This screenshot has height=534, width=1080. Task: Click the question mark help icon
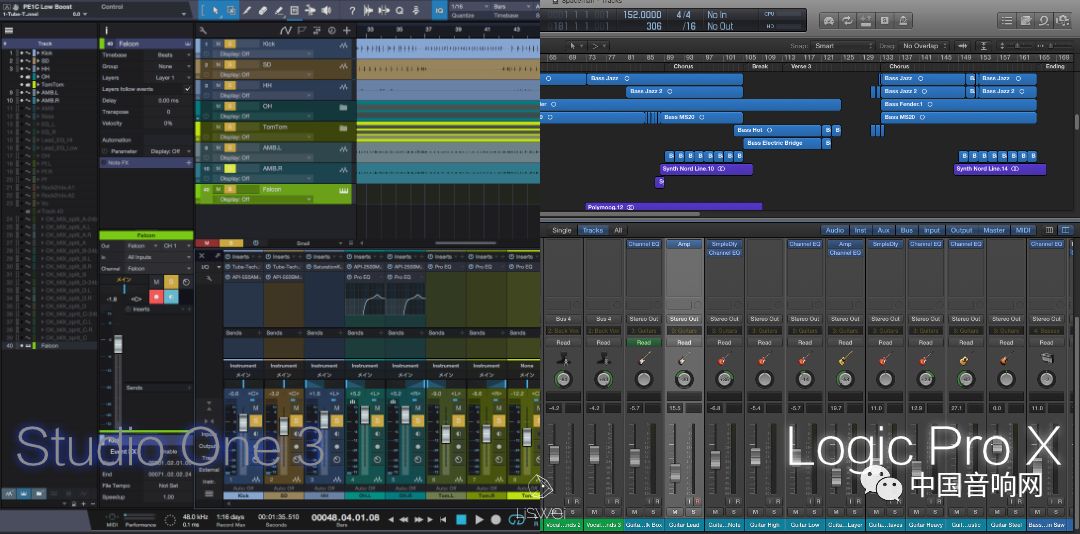click(352, 10)
